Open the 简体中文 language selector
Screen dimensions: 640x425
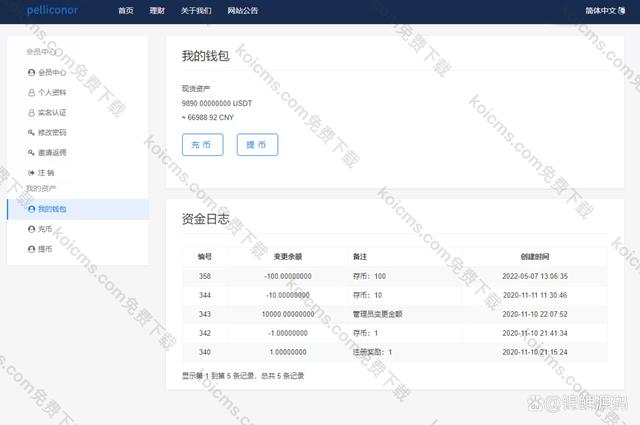(605, 11)
